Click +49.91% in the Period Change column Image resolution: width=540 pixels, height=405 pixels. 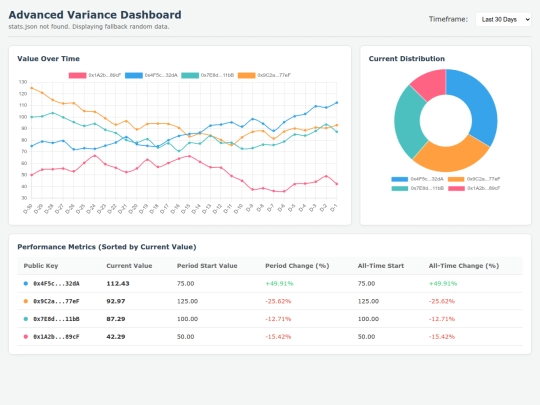pos(279,283)
